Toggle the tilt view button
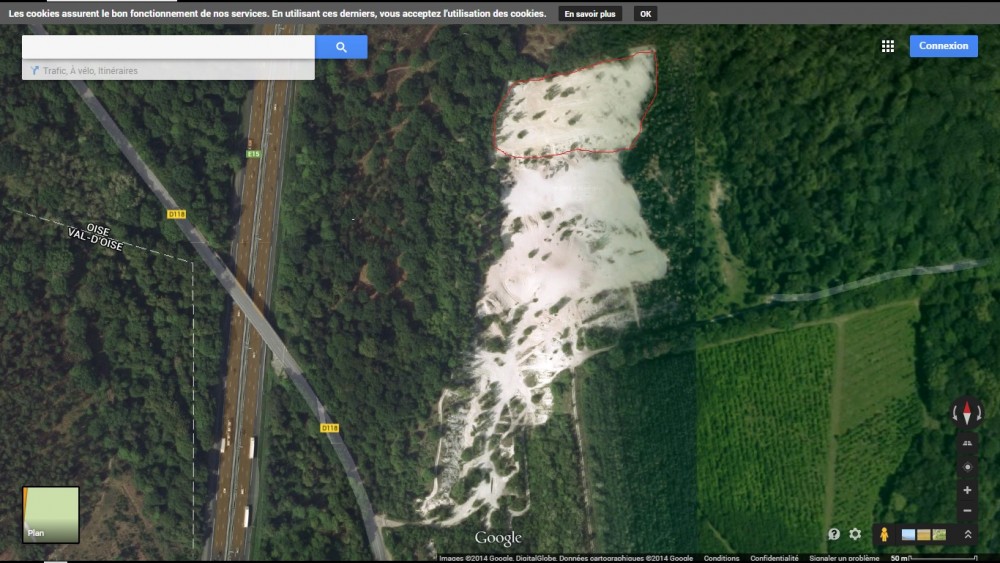The width and height of the screenshot is (1000, 563). pos(967,443)
